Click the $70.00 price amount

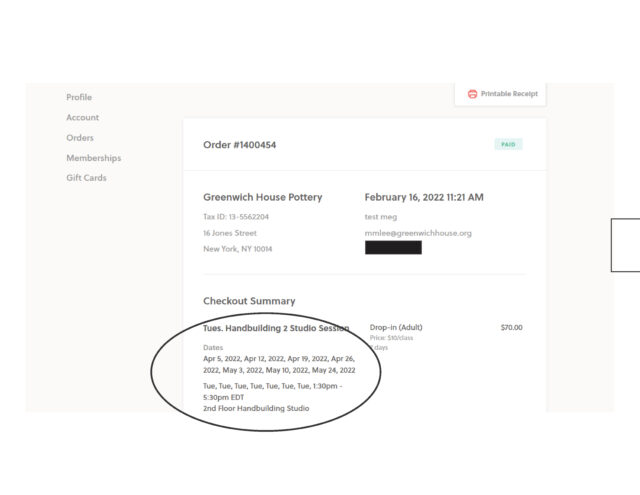[511, 328]
